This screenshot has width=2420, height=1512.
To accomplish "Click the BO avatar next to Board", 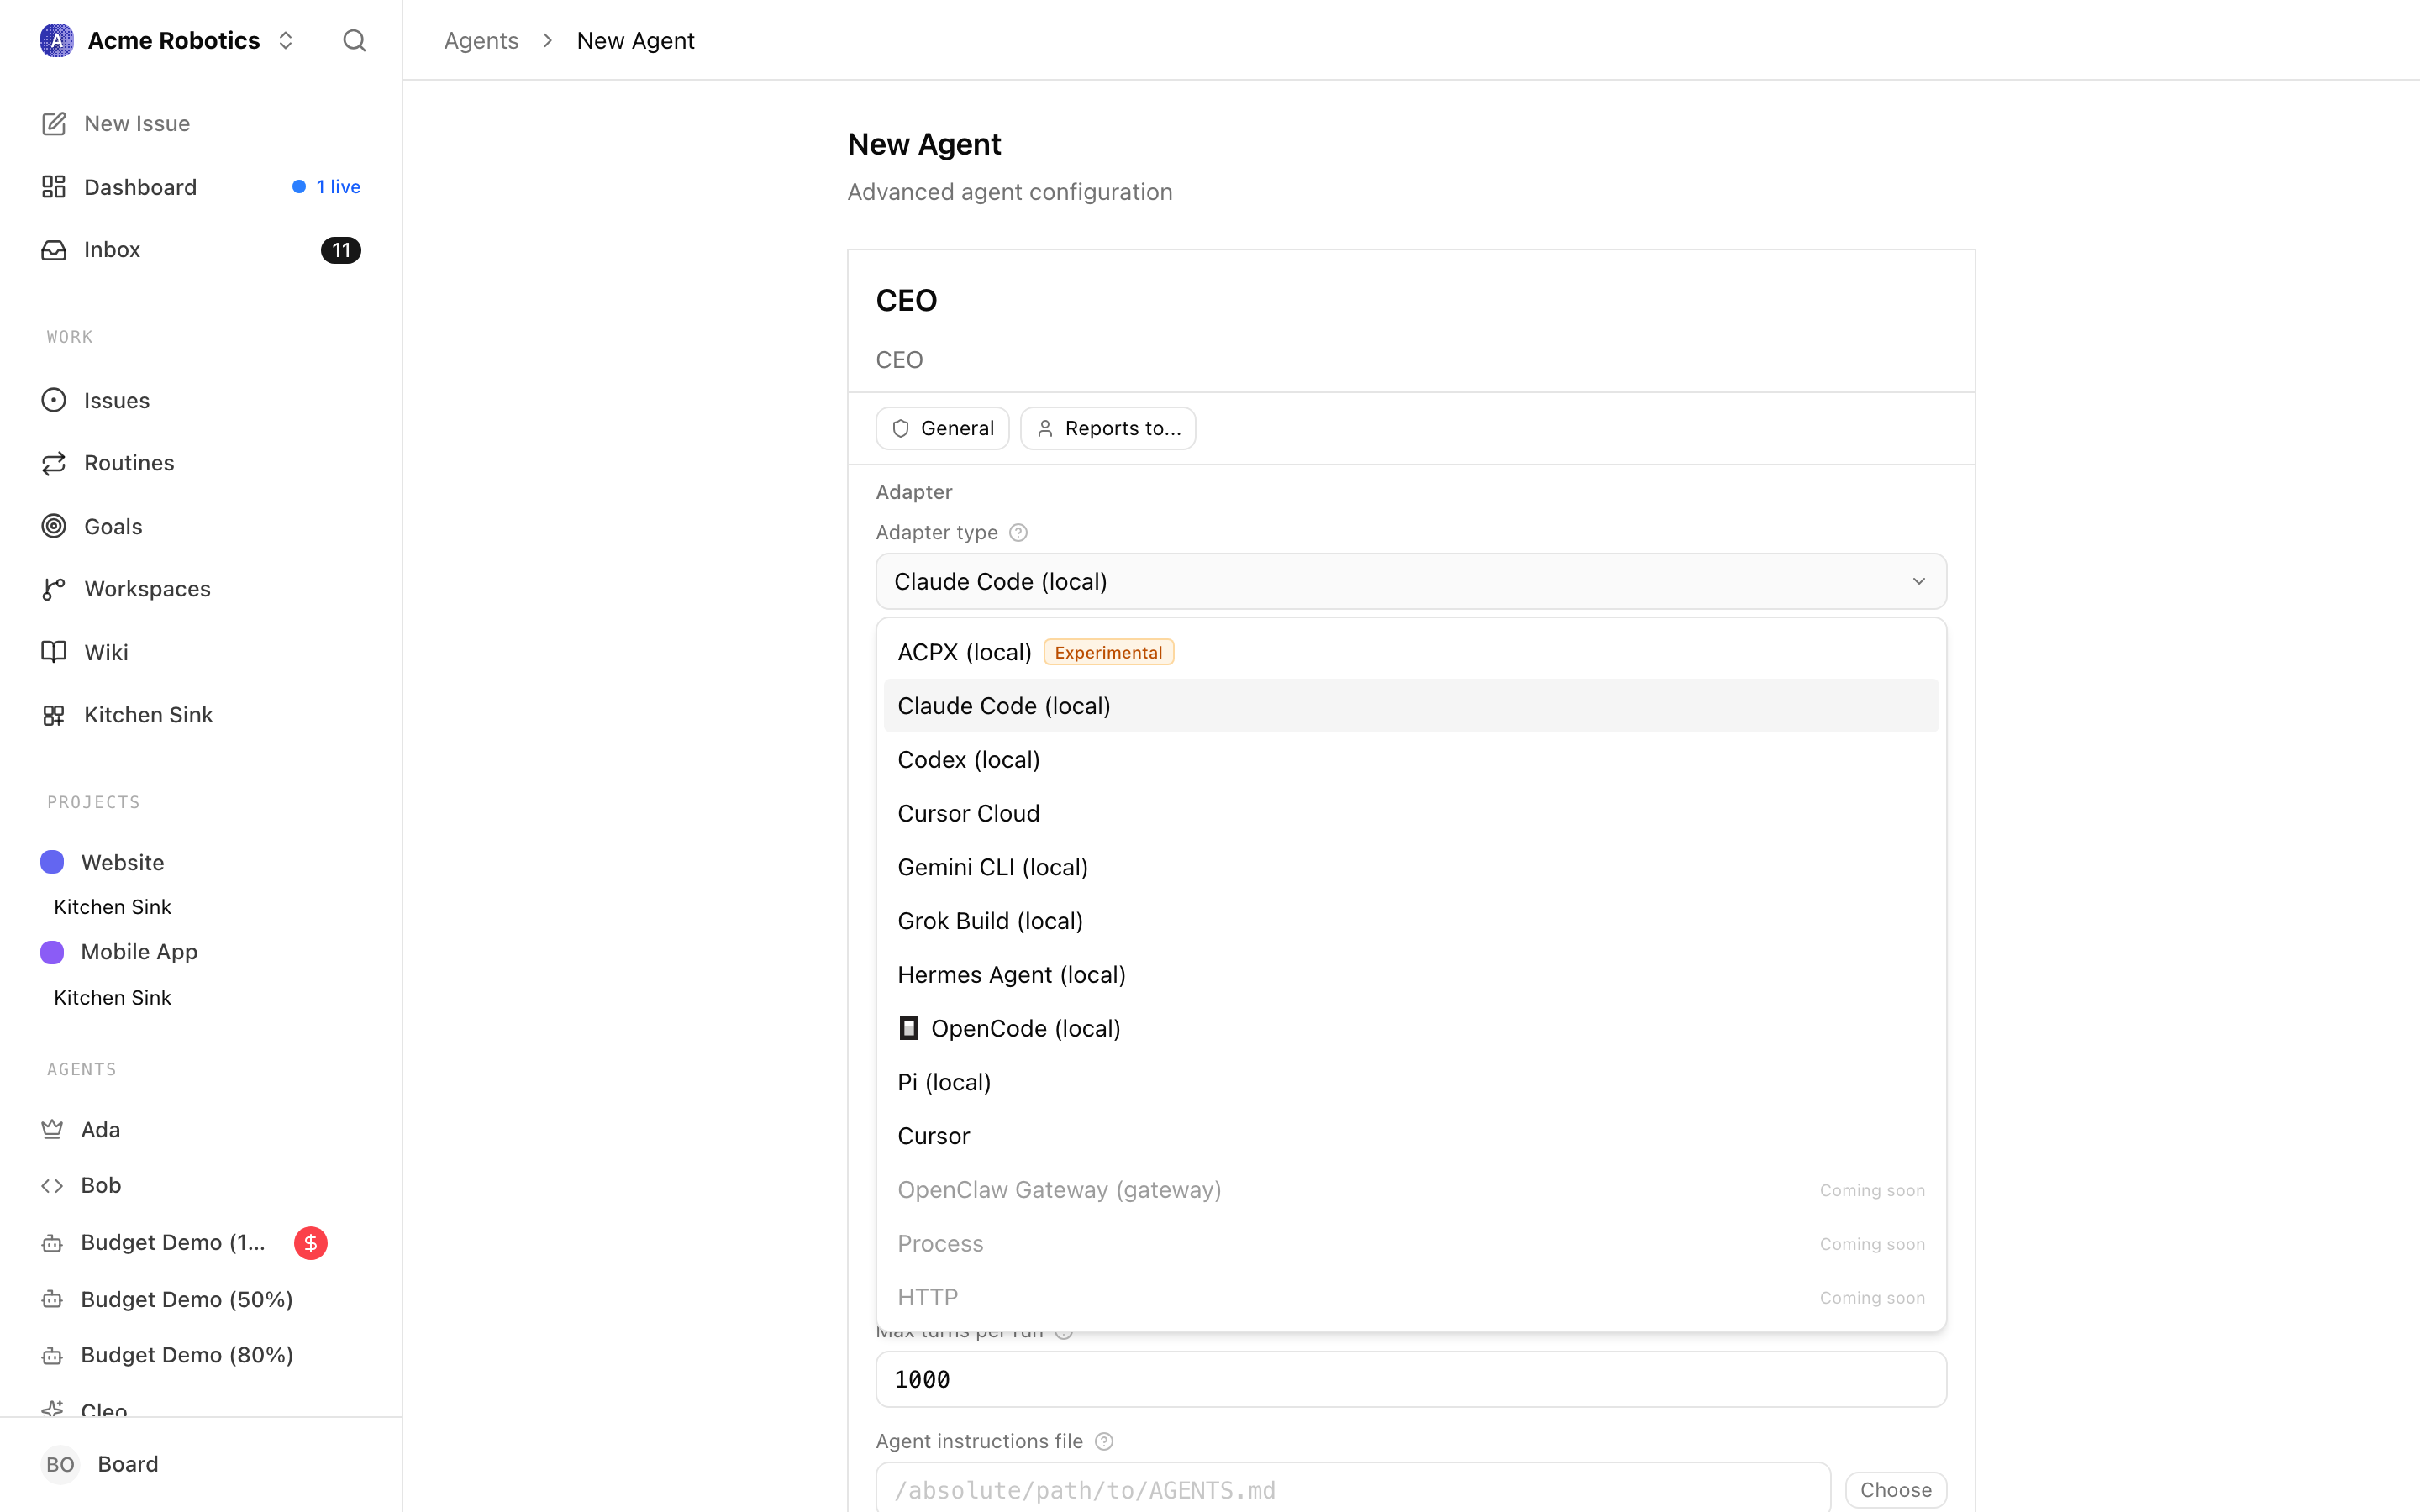I will click(60, 1464).
